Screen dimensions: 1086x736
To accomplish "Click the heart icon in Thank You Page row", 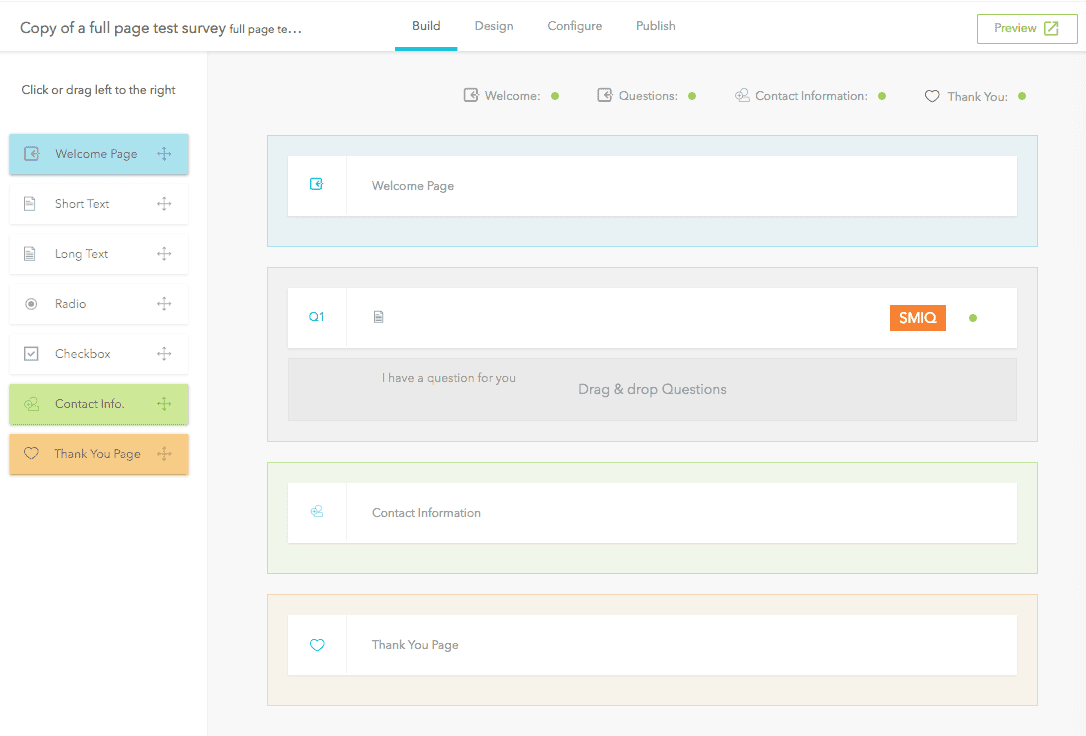I will click(x=317, y=645).
